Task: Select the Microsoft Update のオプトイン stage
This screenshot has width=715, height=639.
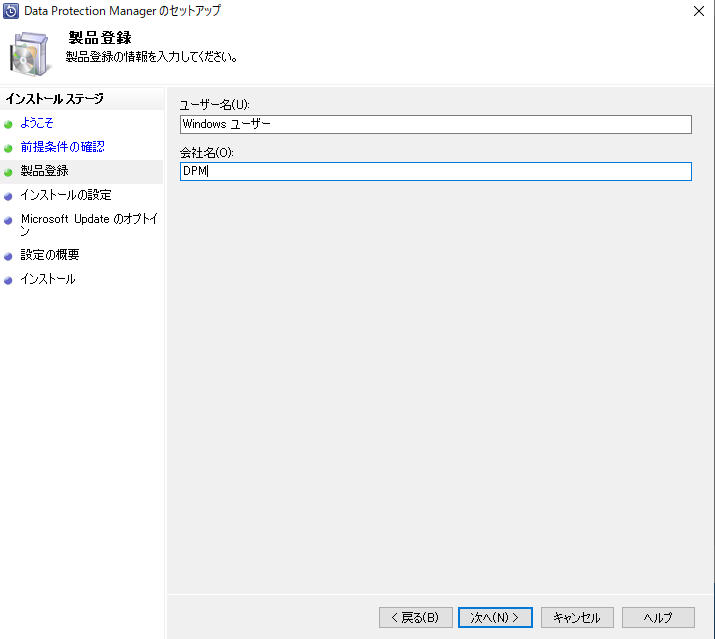Action: coord(89,224)
